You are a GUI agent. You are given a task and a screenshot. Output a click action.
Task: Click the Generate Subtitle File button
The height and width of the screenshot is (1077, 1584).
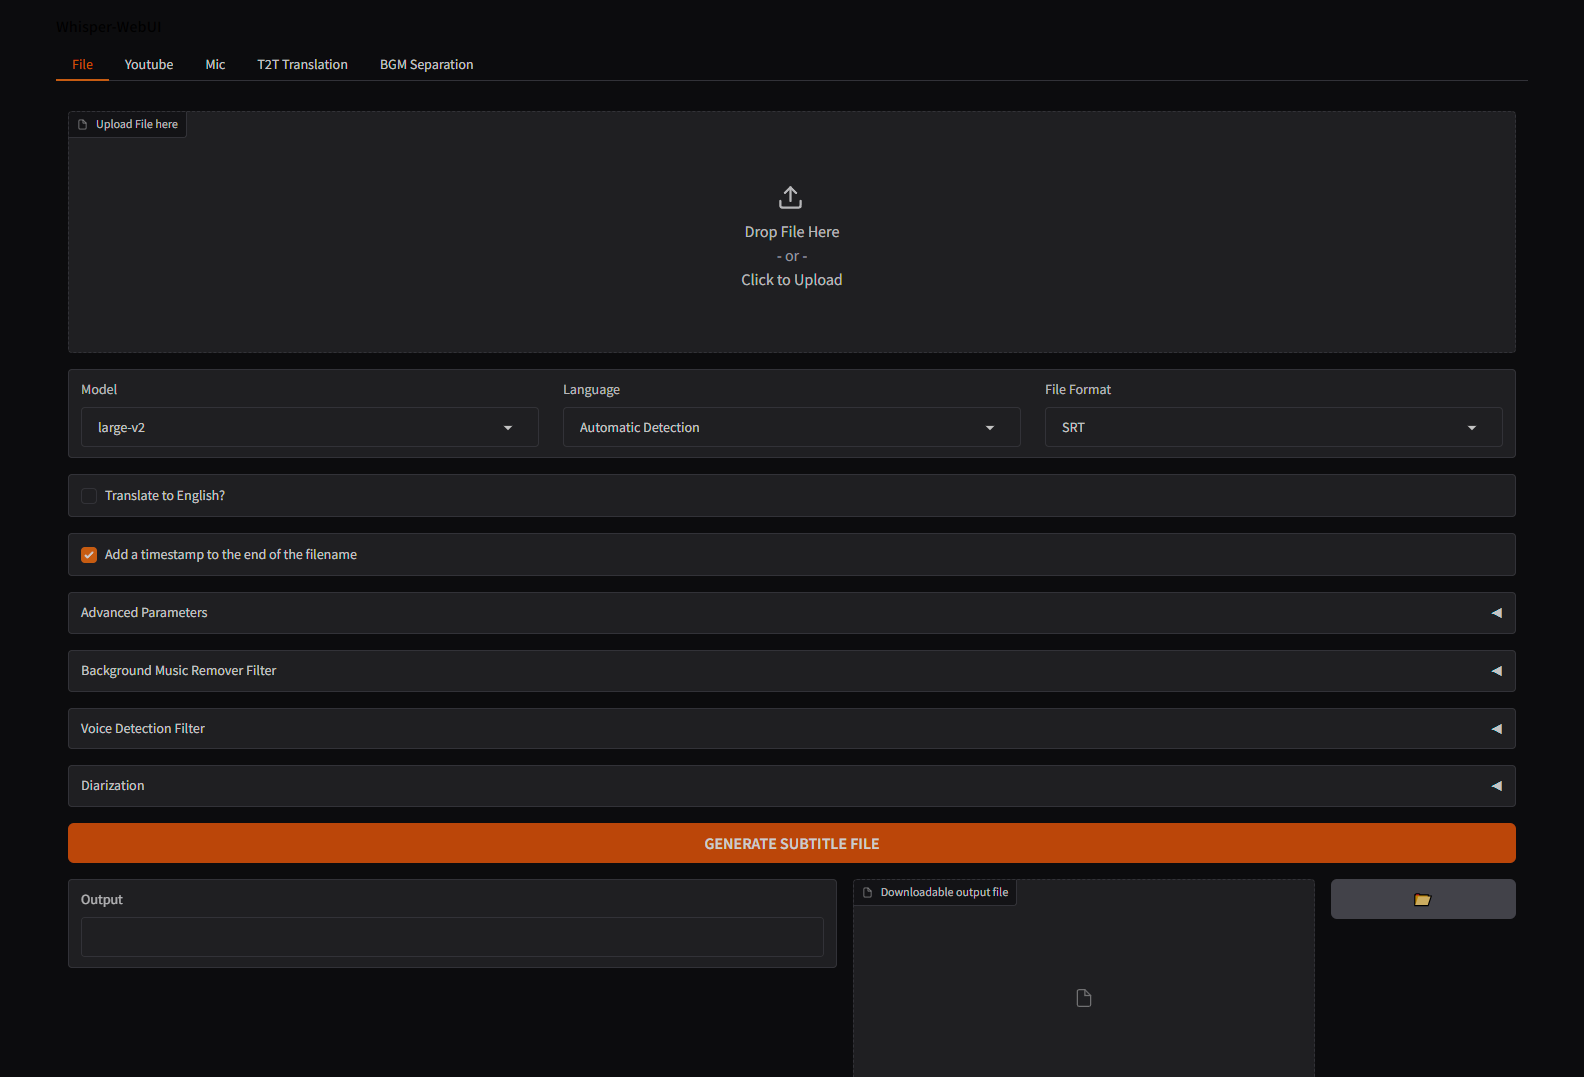(x=792, y=843)
